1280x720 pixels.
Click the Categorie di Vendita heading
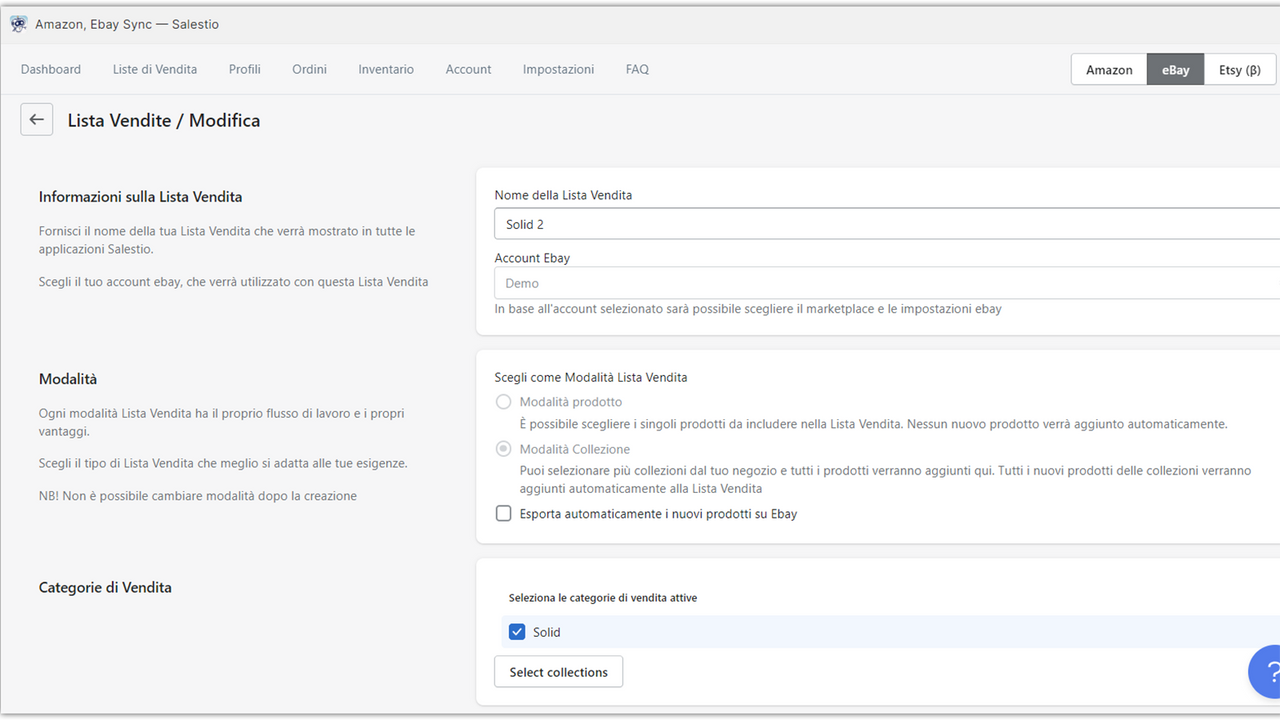pyautogui.click(x=105, y=587)
